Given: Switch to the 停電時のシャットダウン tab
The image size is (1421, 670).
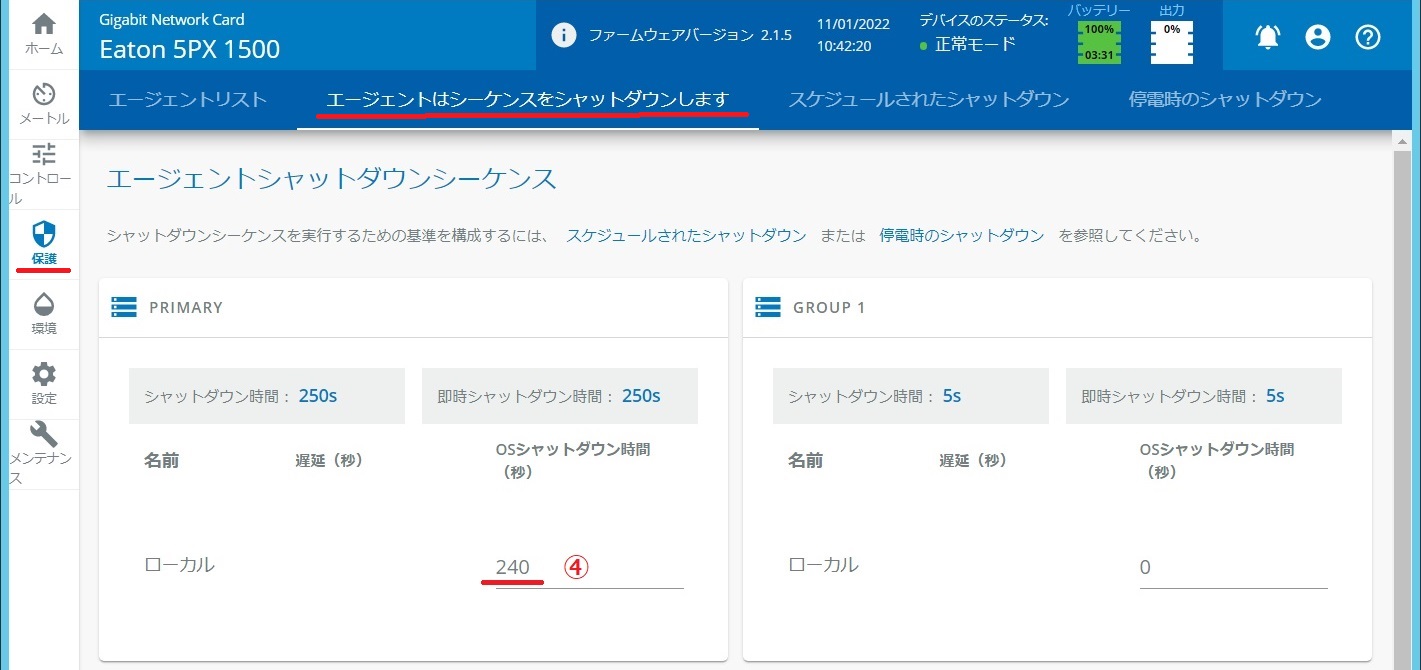Looking at the screenshot, I should click(1225, 99).
